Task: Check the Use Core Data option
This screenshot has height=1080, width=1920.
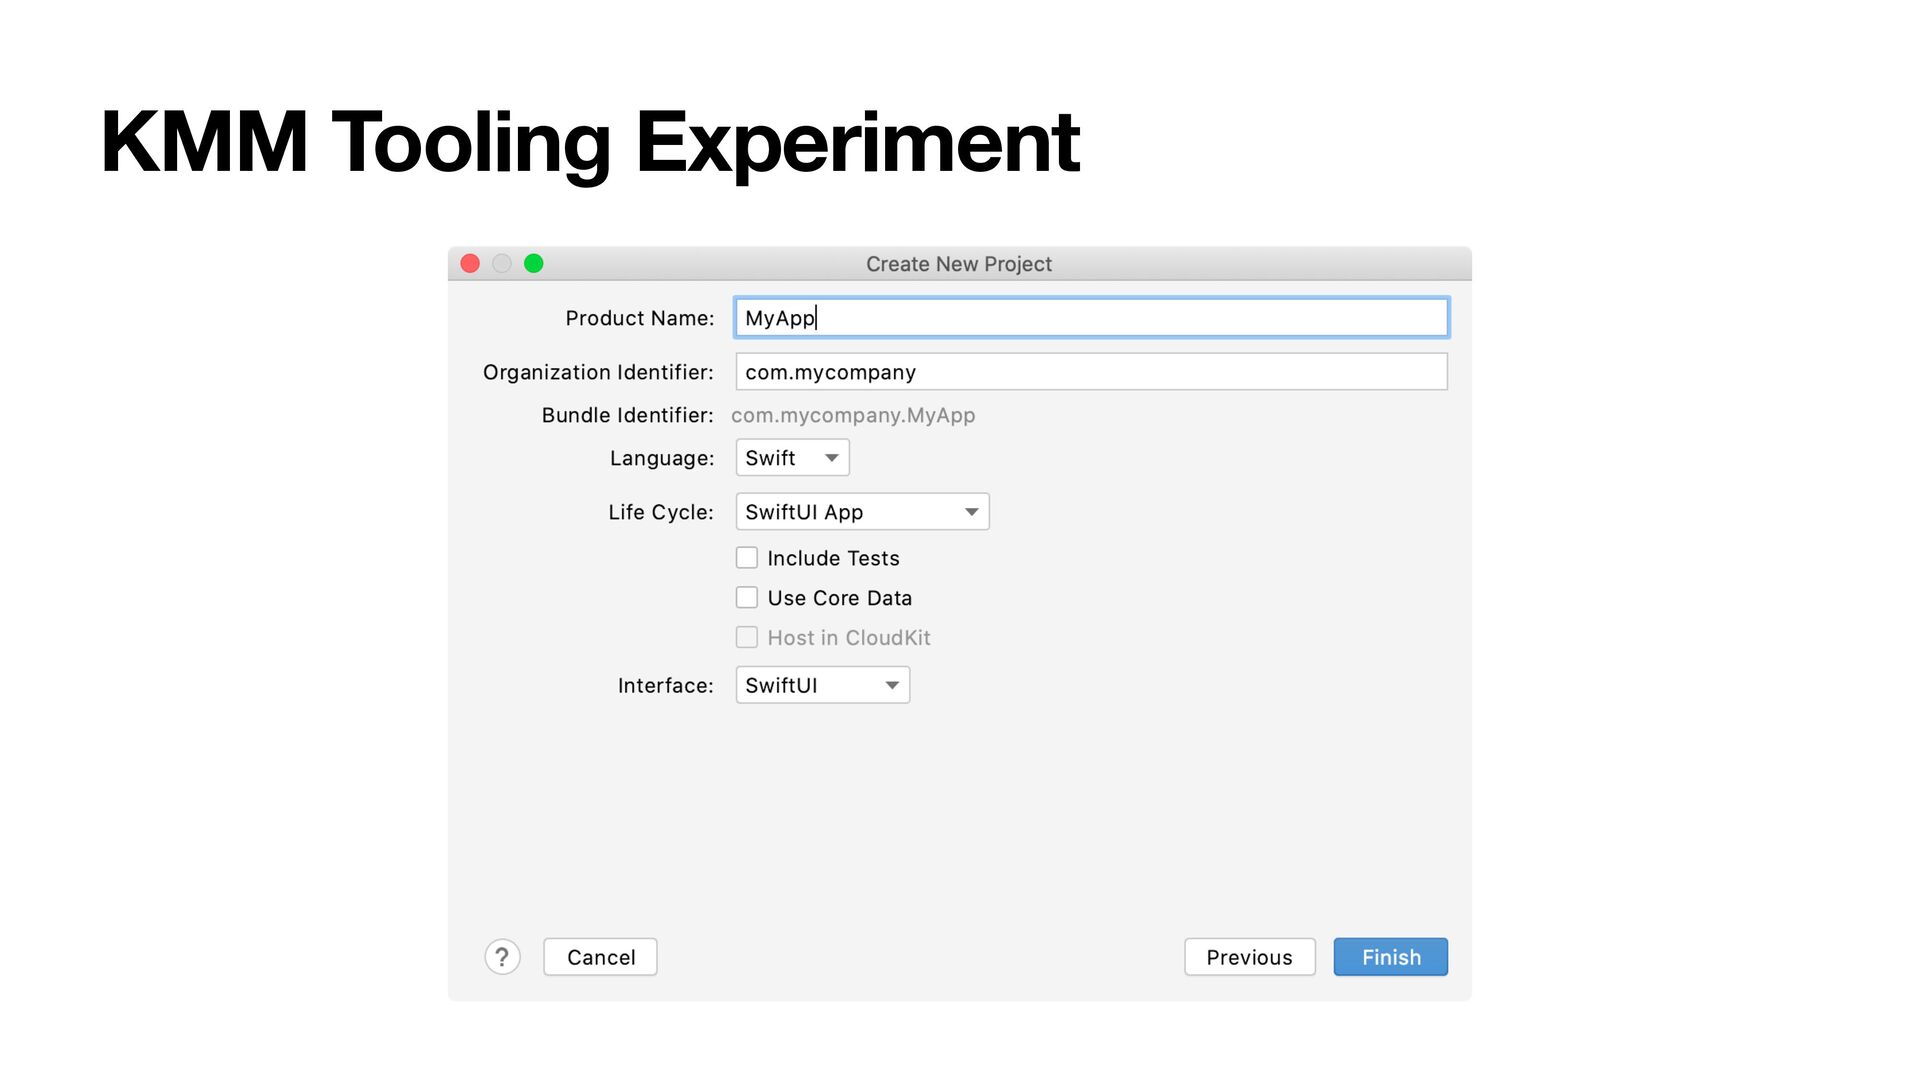Action: pos(747,598)
